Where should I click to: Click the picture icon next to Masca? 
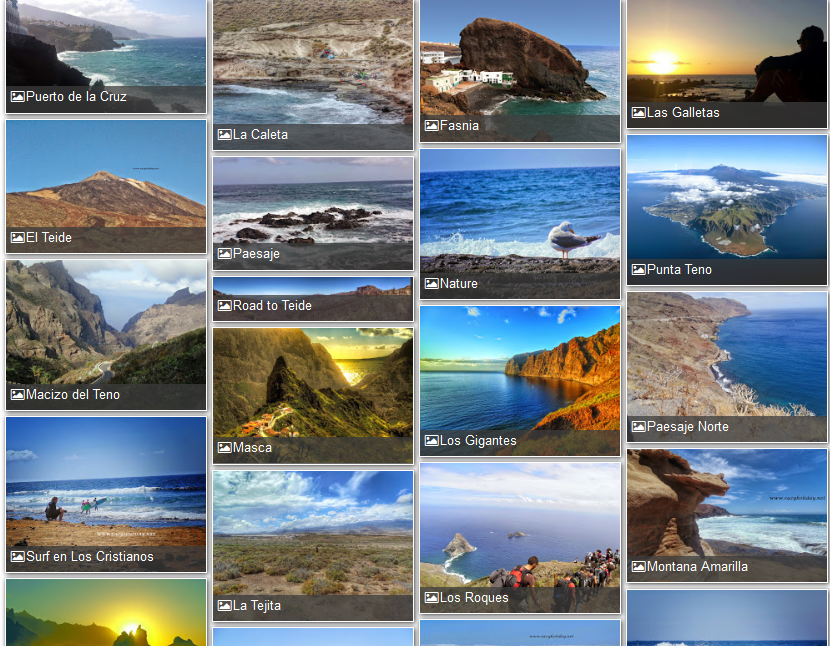coord(224,448)
